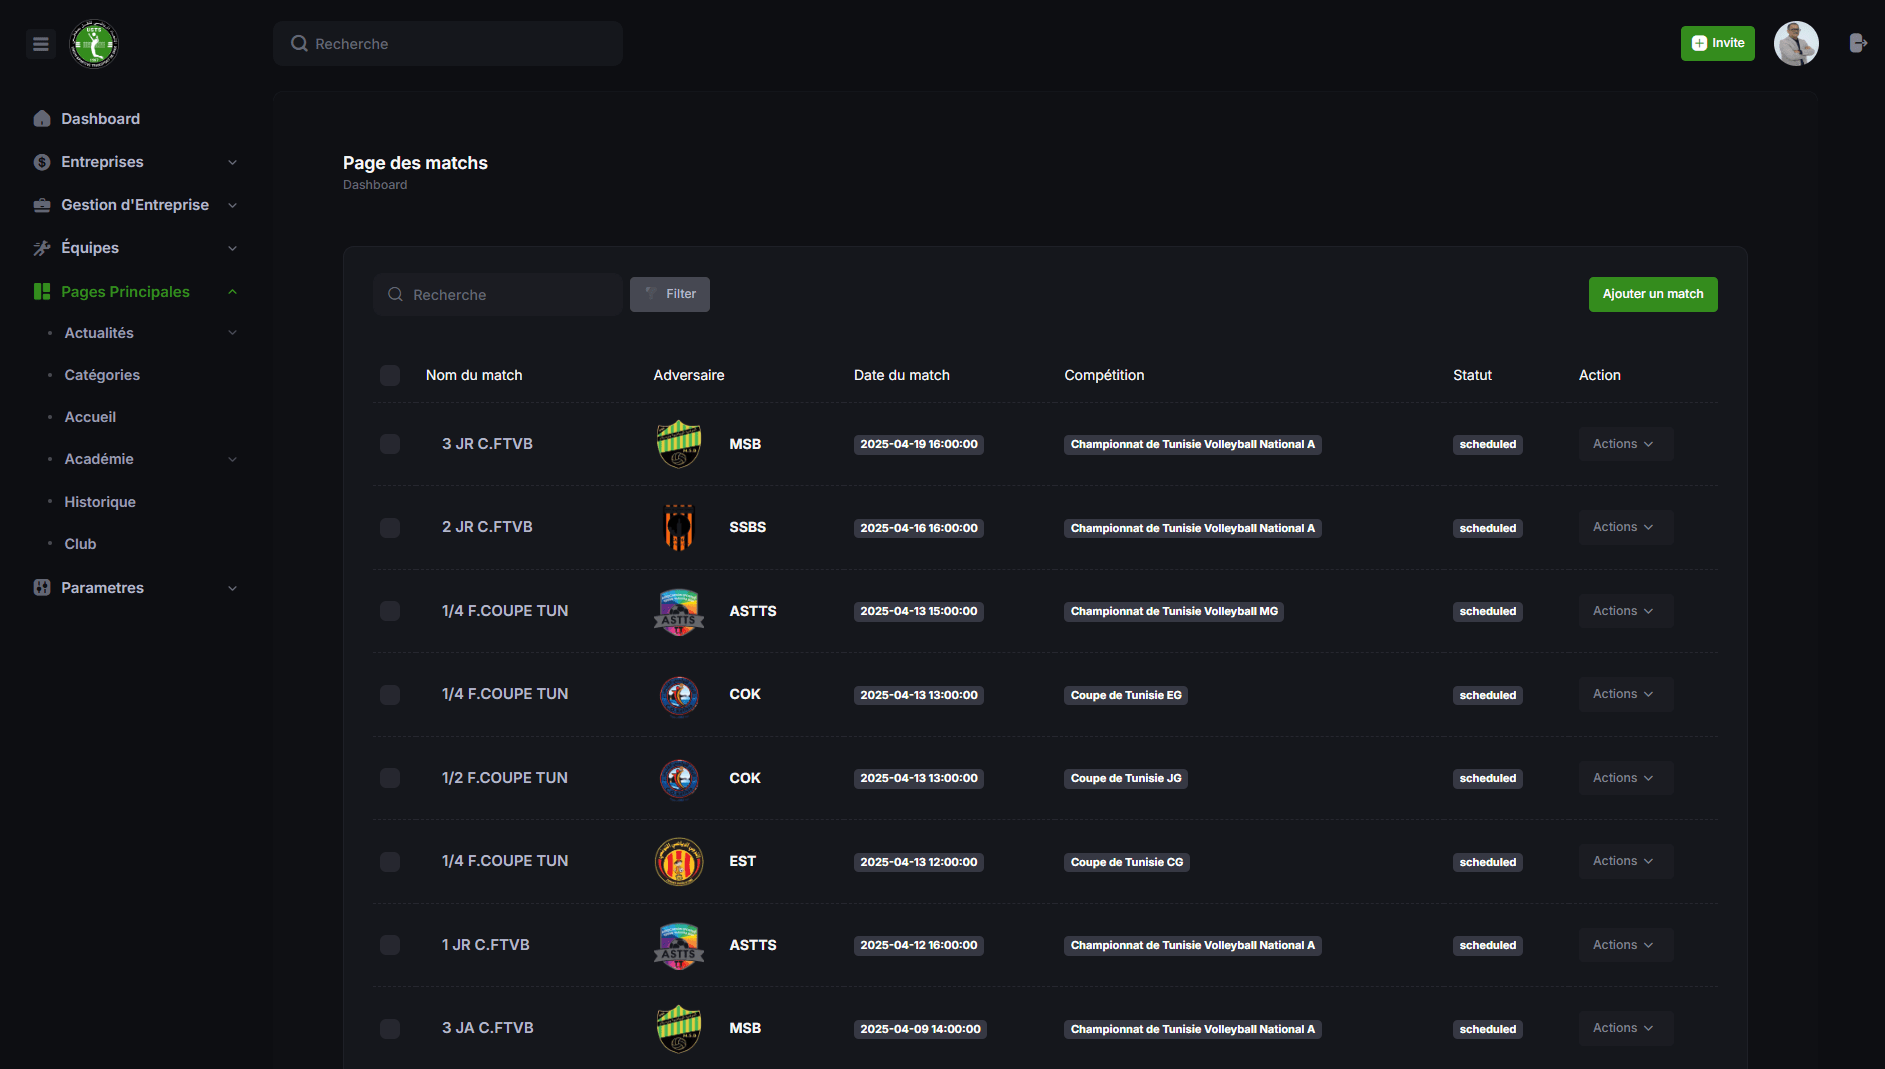Select the checkbox for 1 JR C.FTVB
This screenshot has height=1069, width=1885.
pos(390,945)
